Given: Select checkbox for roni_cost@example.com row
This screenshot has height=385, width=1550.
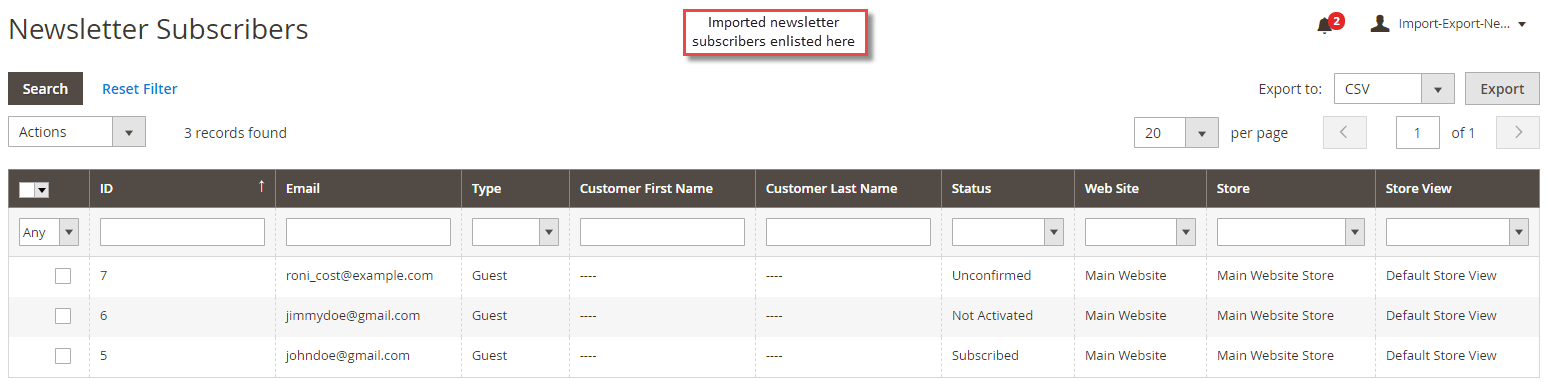Looking at the screenshot, I should [63, 276].
